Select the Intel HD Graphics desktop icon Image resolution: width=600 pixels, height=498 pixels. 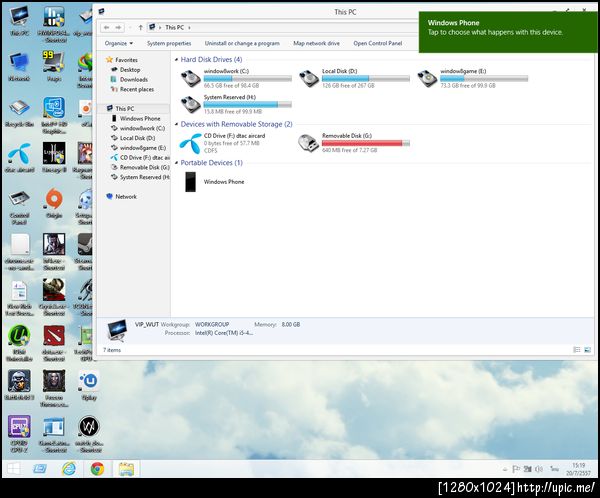click(x=54, y=115)
